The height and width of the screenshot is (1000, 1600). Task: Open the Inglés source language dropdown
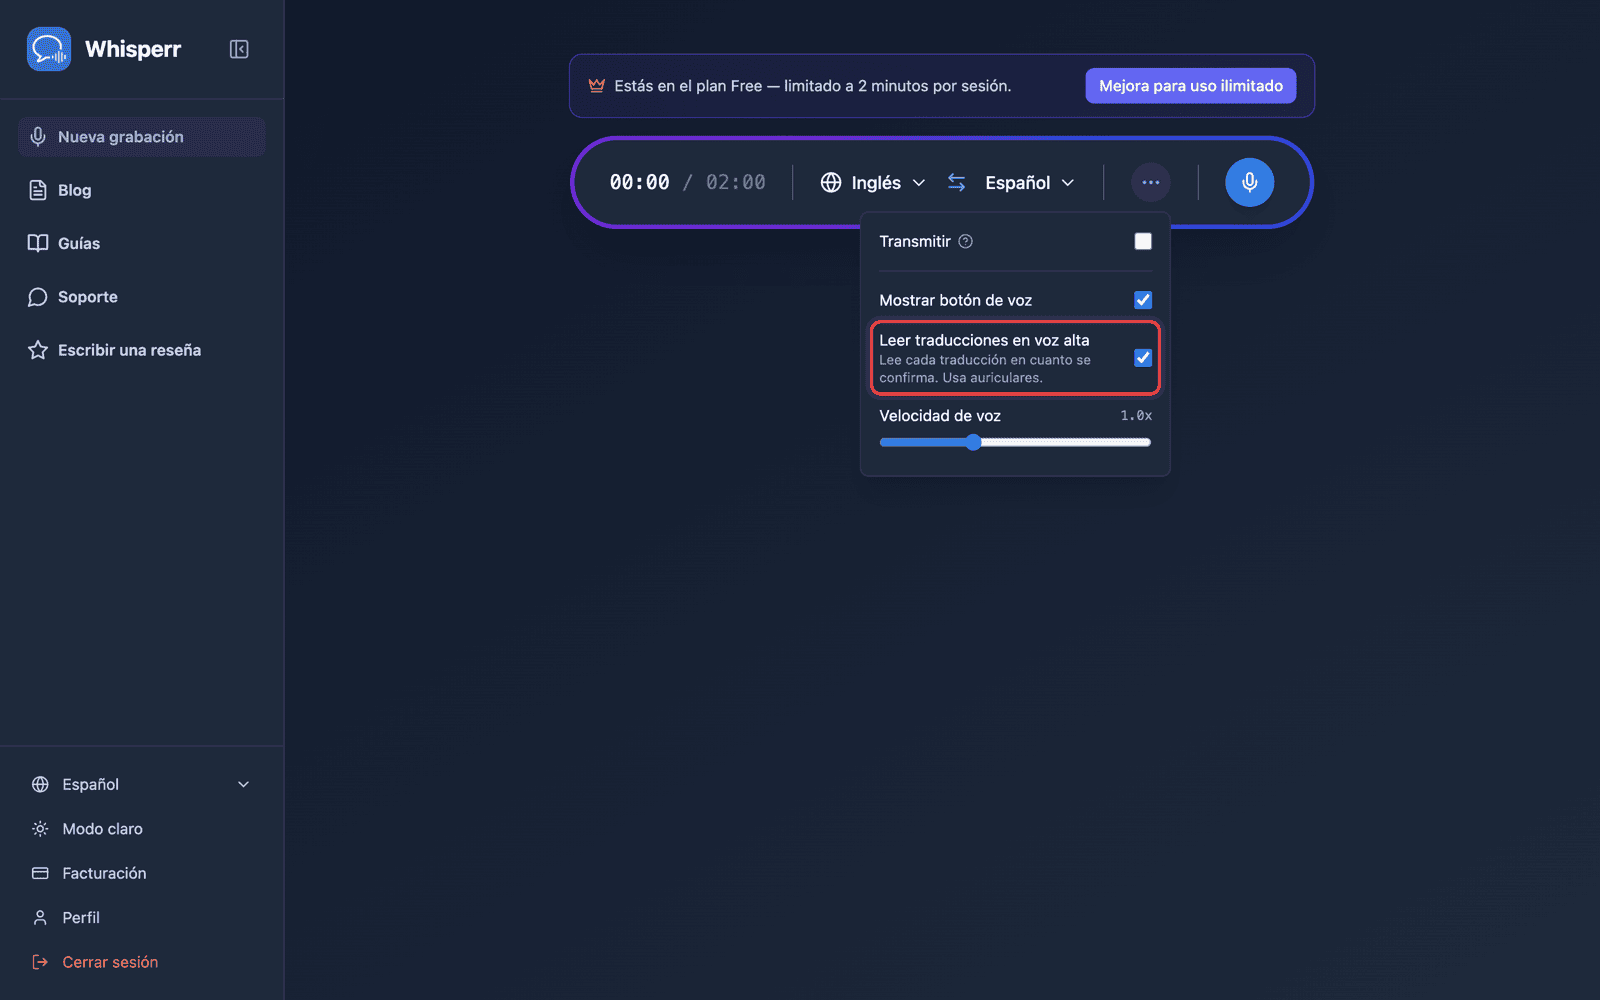(873, 182)
